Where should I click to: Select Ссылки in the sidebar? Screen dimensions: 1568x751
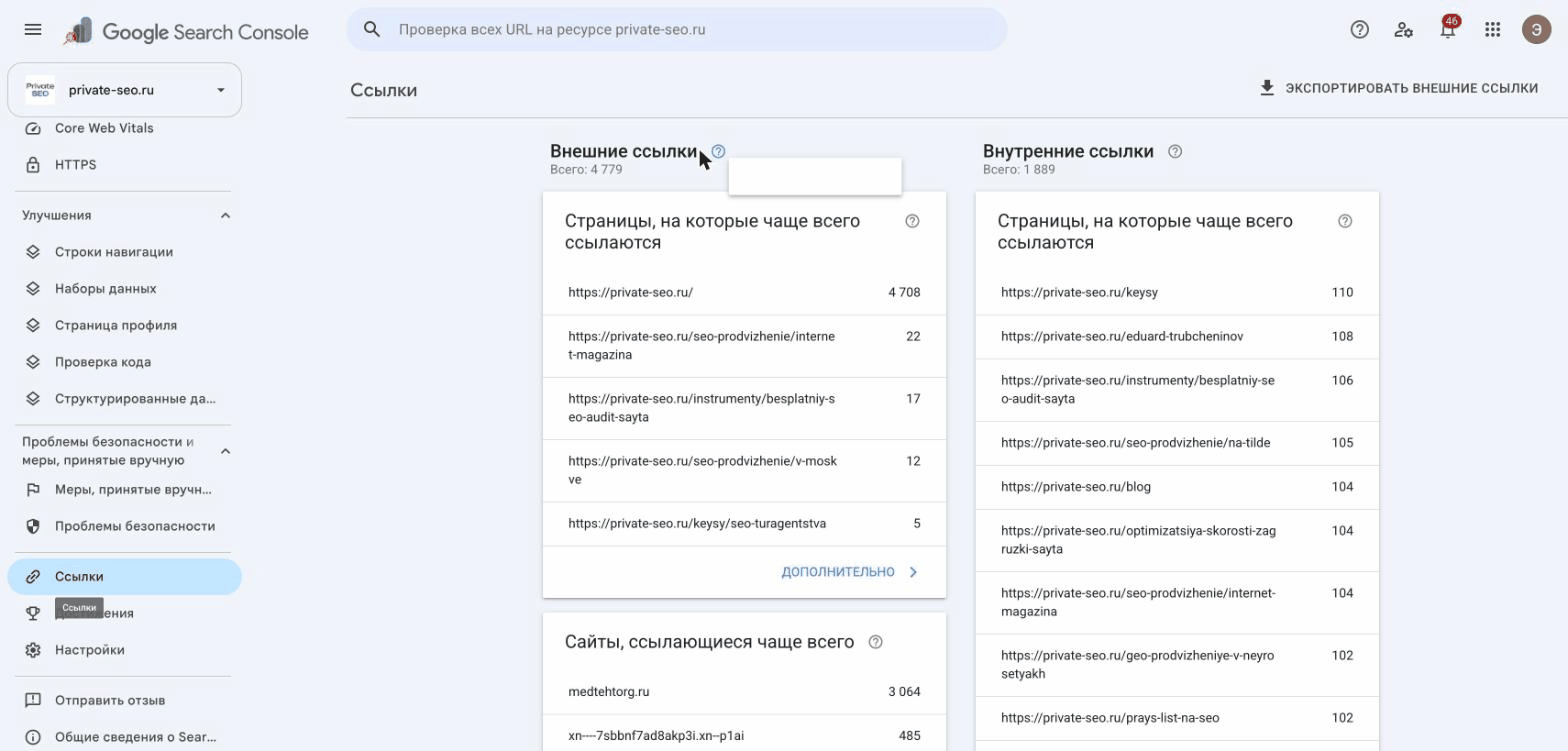pos(124,577)
